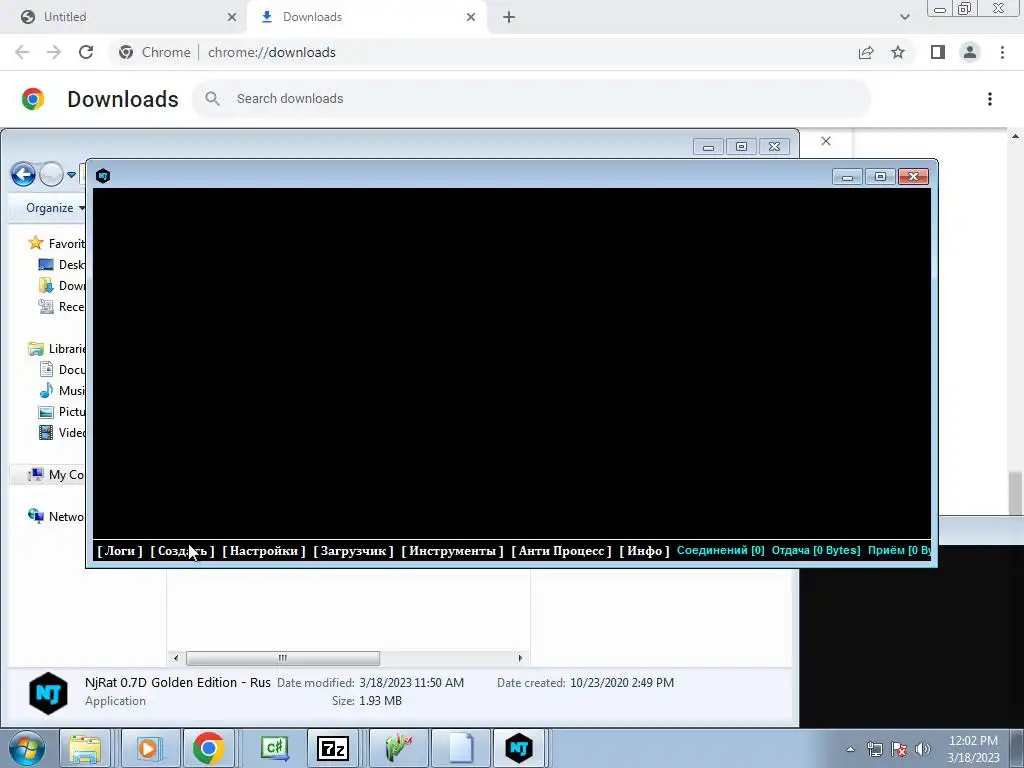Bookmark this tab with the star
This screenshot has height=768, width=1024.
pos(898,52)
